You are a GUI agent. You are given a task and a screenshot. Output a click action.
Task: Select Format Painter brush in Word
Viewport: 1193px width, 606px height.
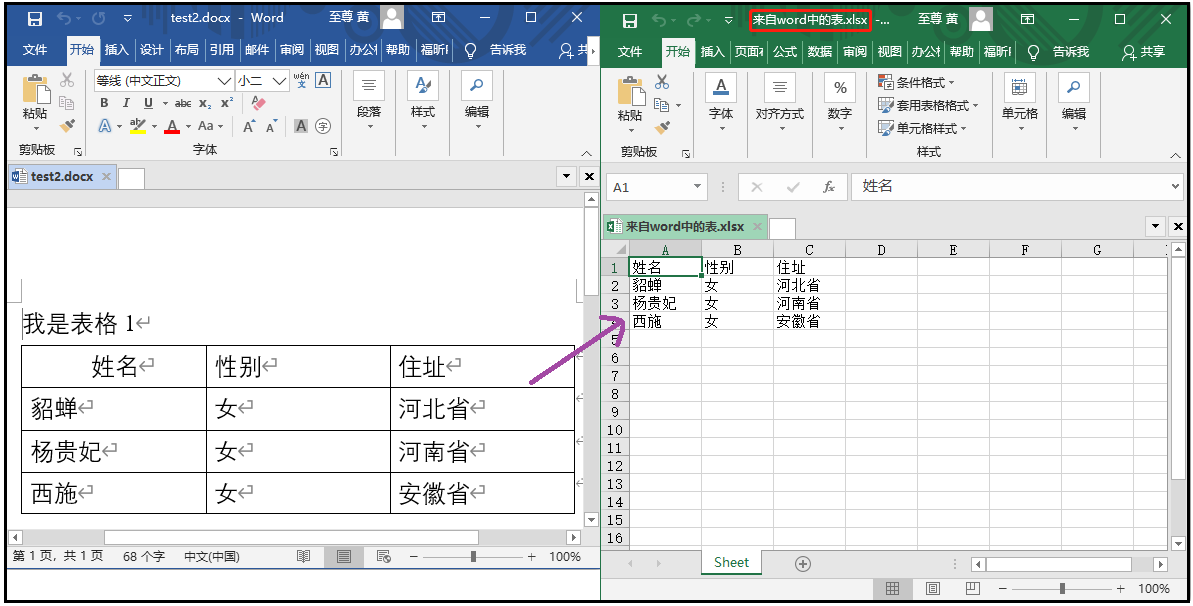coord(67,126)
